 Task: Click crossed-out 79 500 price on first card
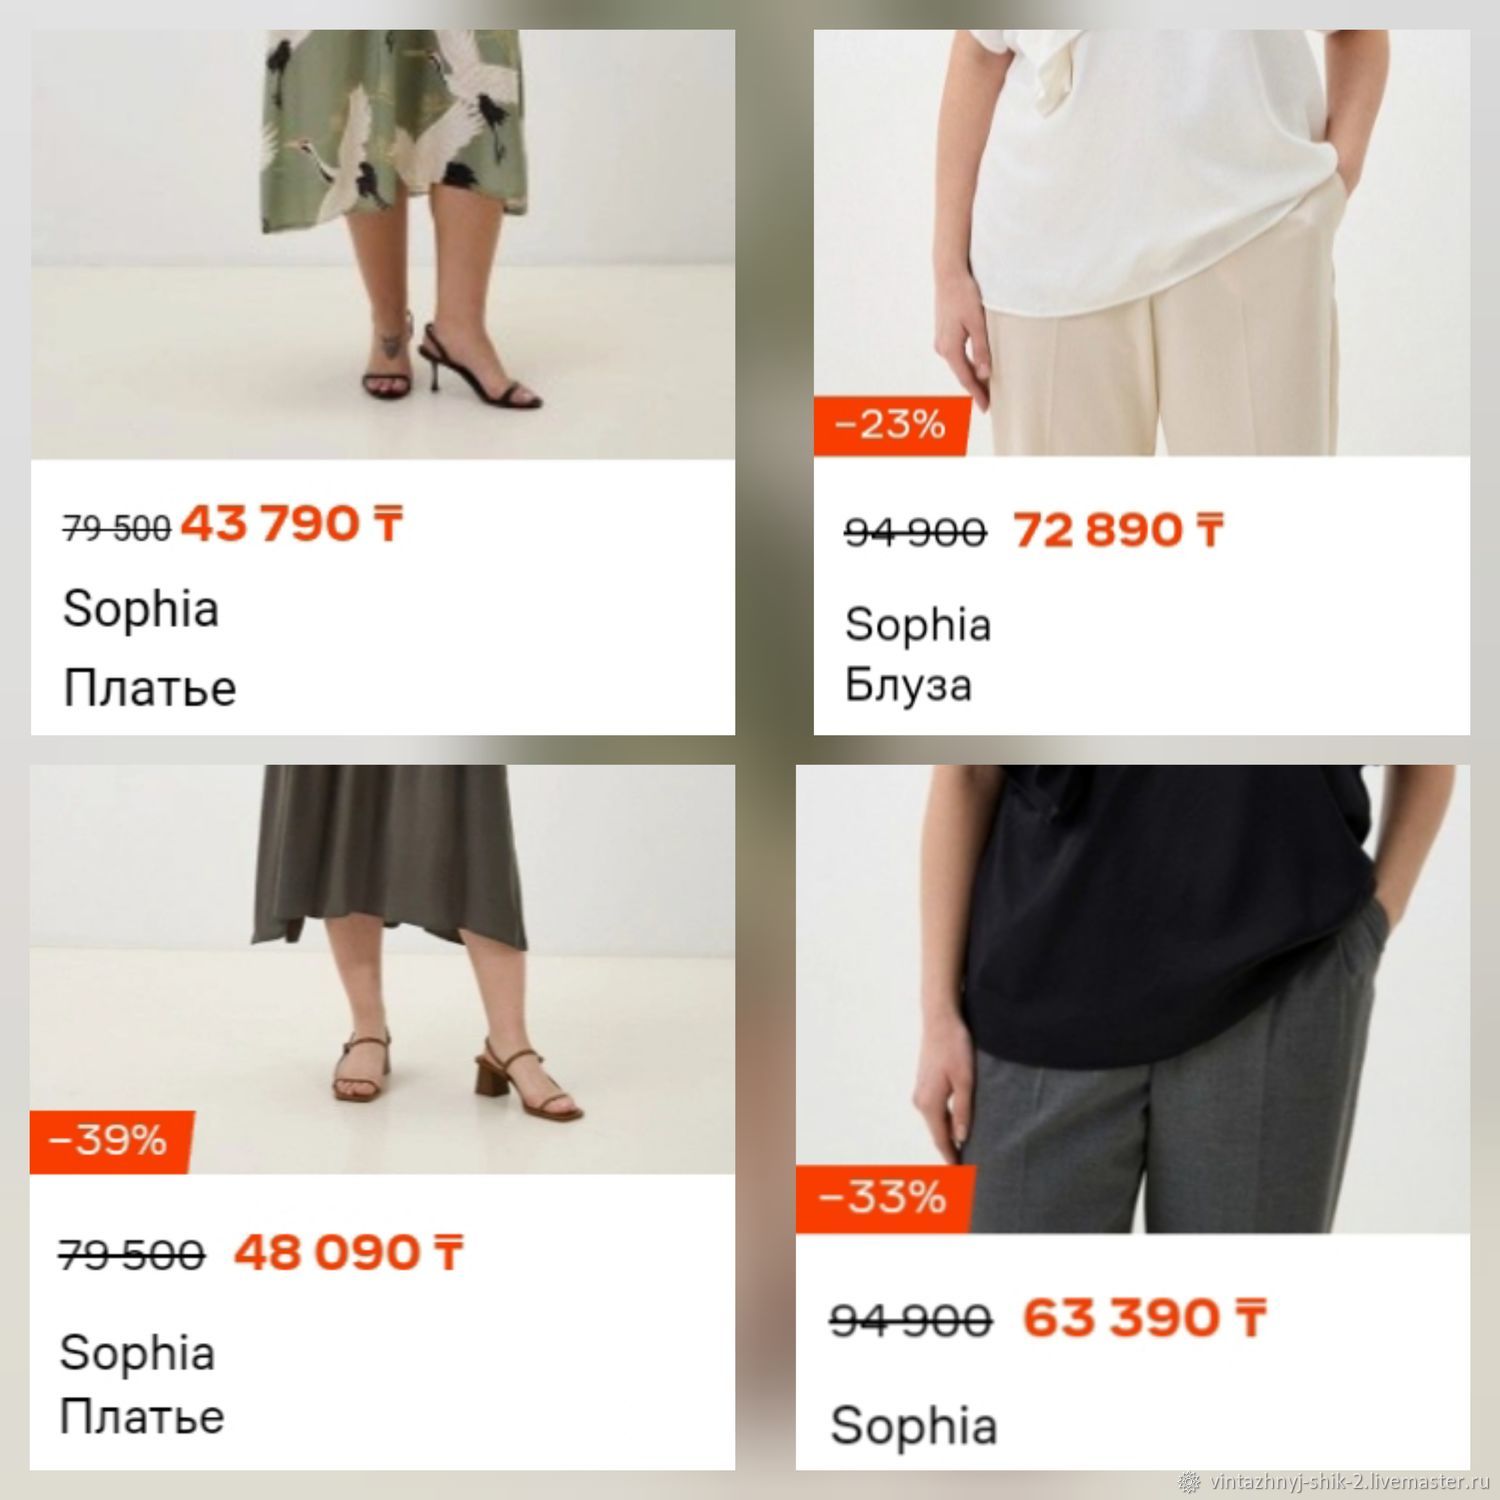tap(117, 527)
